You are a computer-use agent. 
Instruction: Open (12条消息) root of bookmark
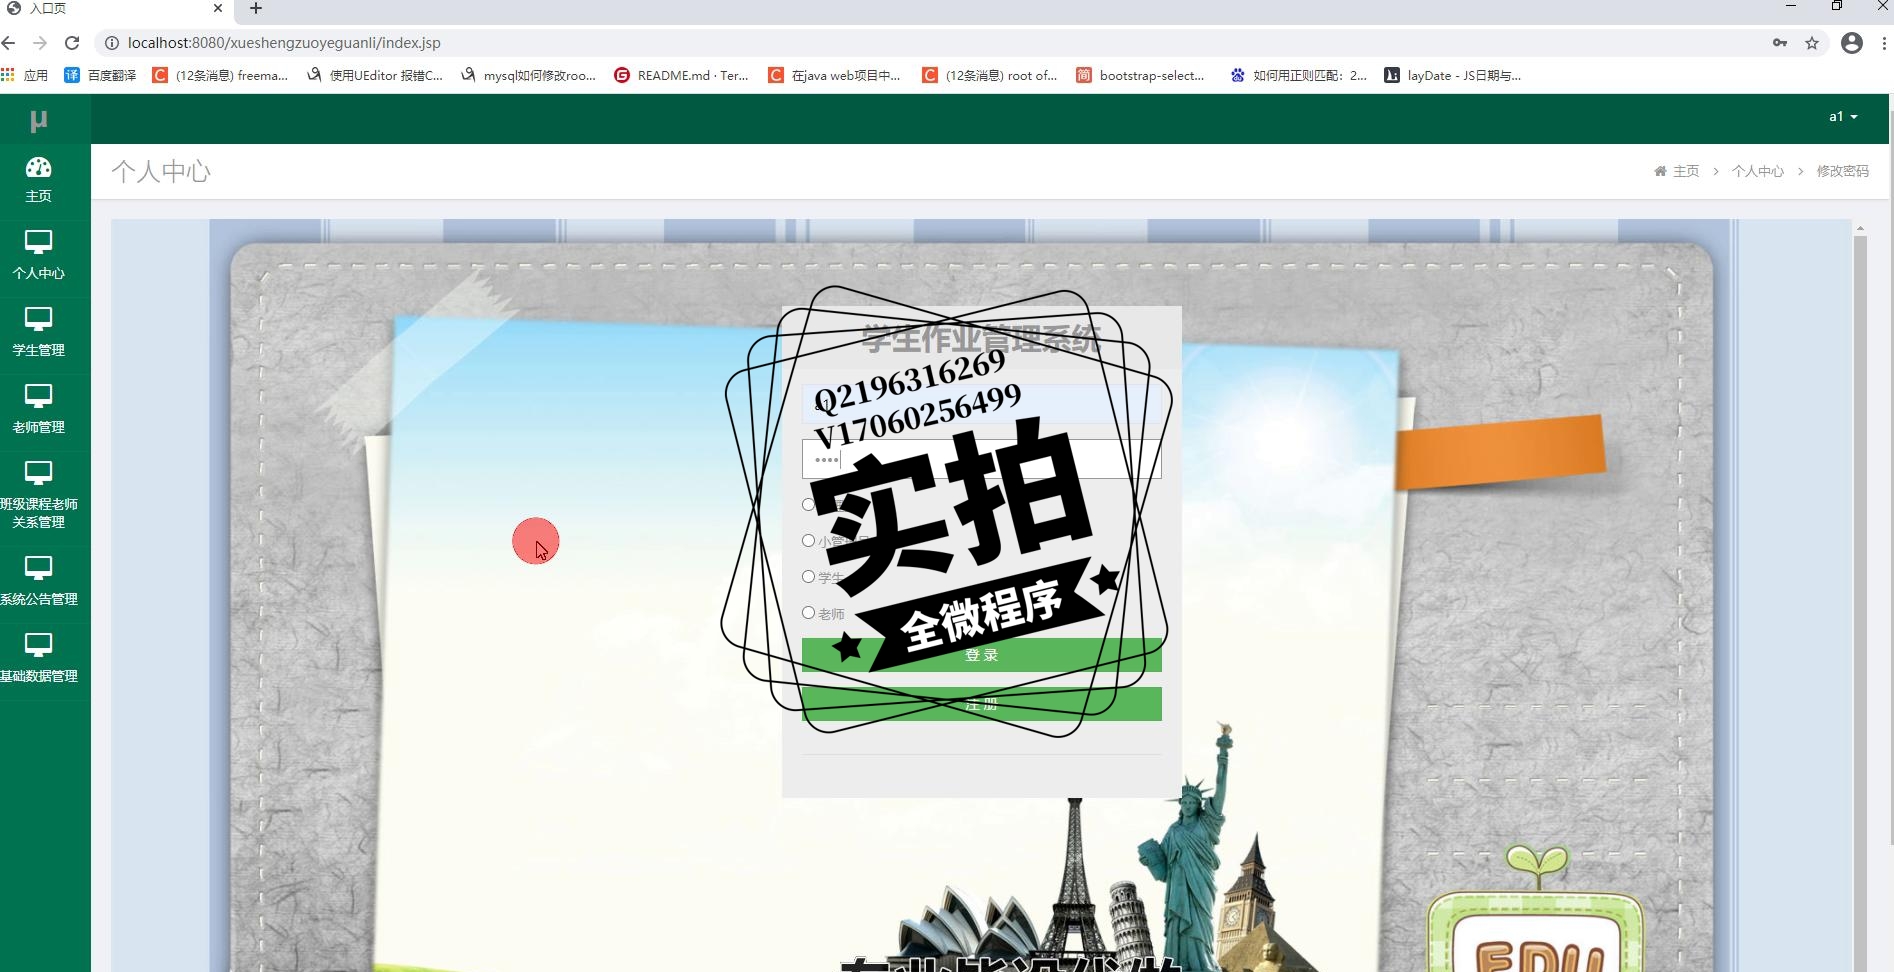(990, 75)
